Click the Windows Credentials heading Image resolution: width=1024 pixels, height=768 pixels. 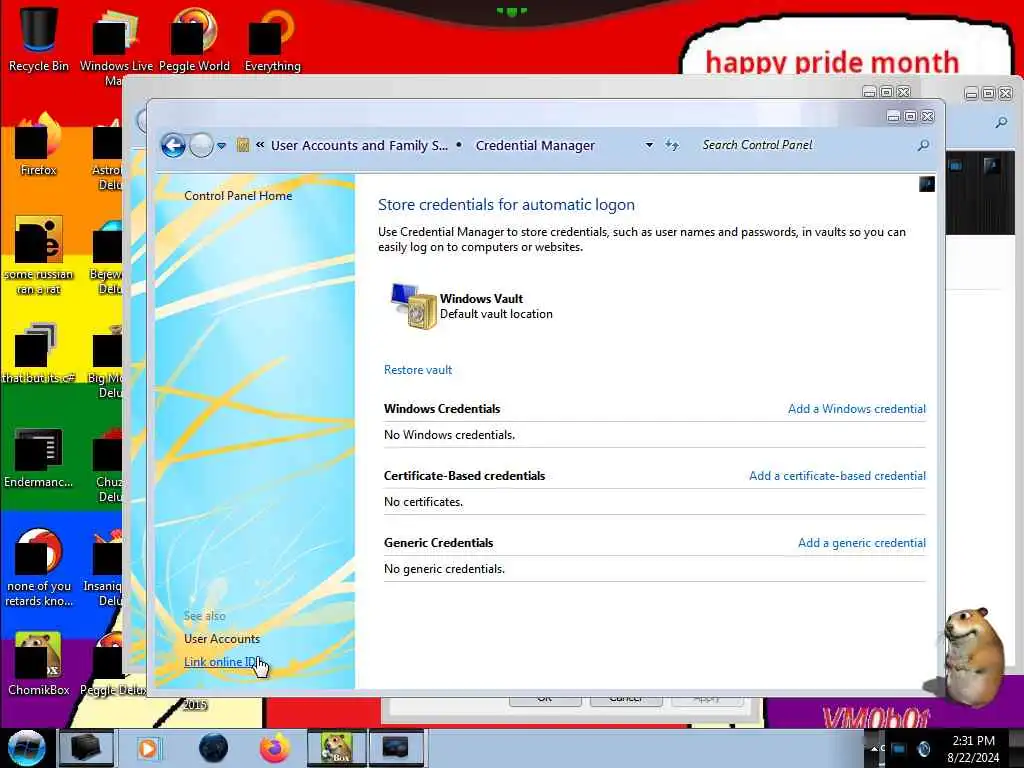442,409
